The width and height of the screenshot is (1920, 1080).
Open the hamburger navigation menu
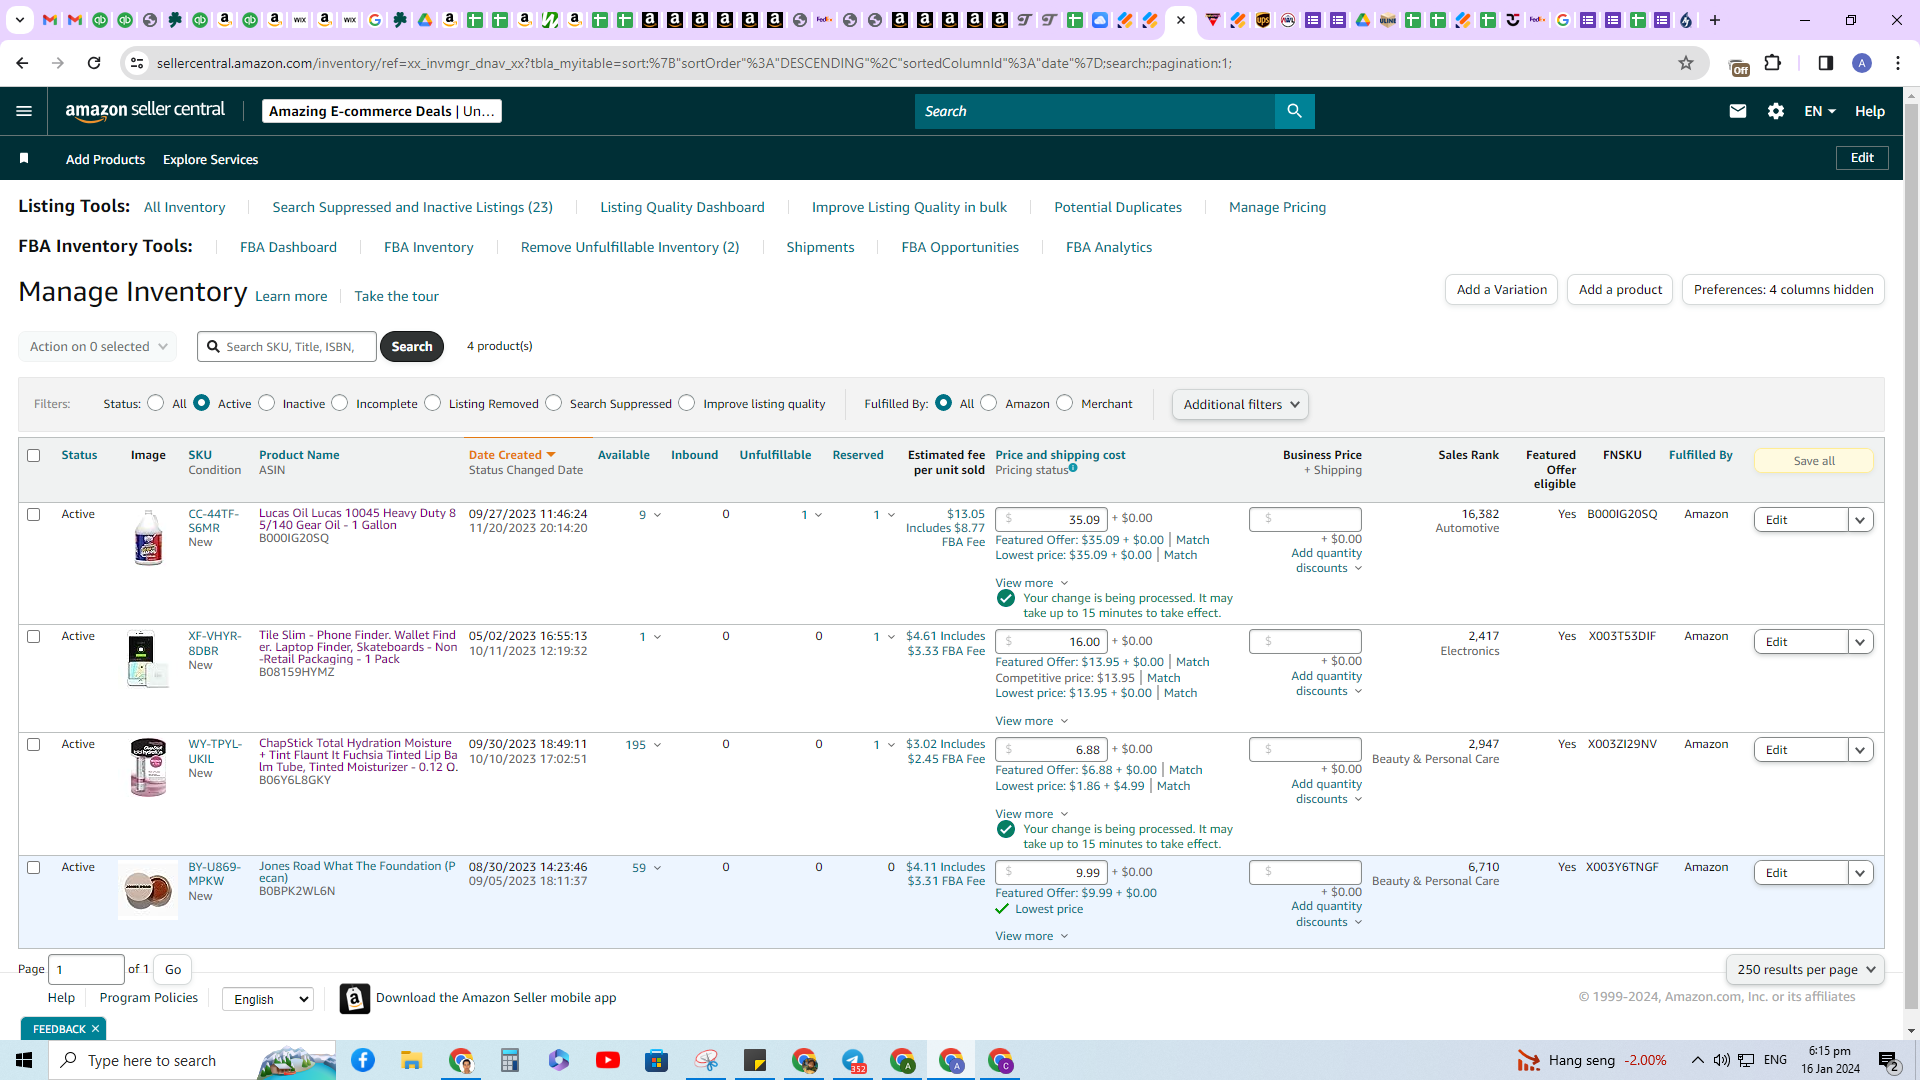point(24,111)
